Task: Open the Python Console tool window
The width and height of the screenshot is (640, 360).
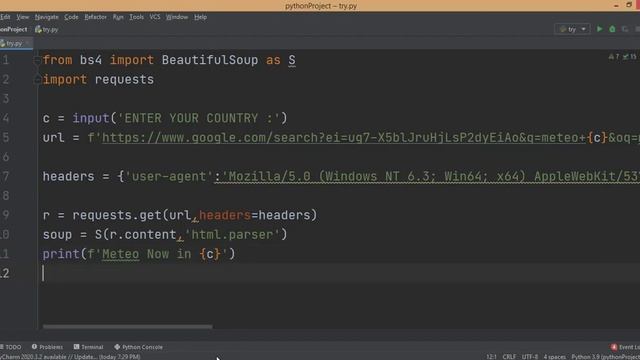Action: [x=139, y=347]
